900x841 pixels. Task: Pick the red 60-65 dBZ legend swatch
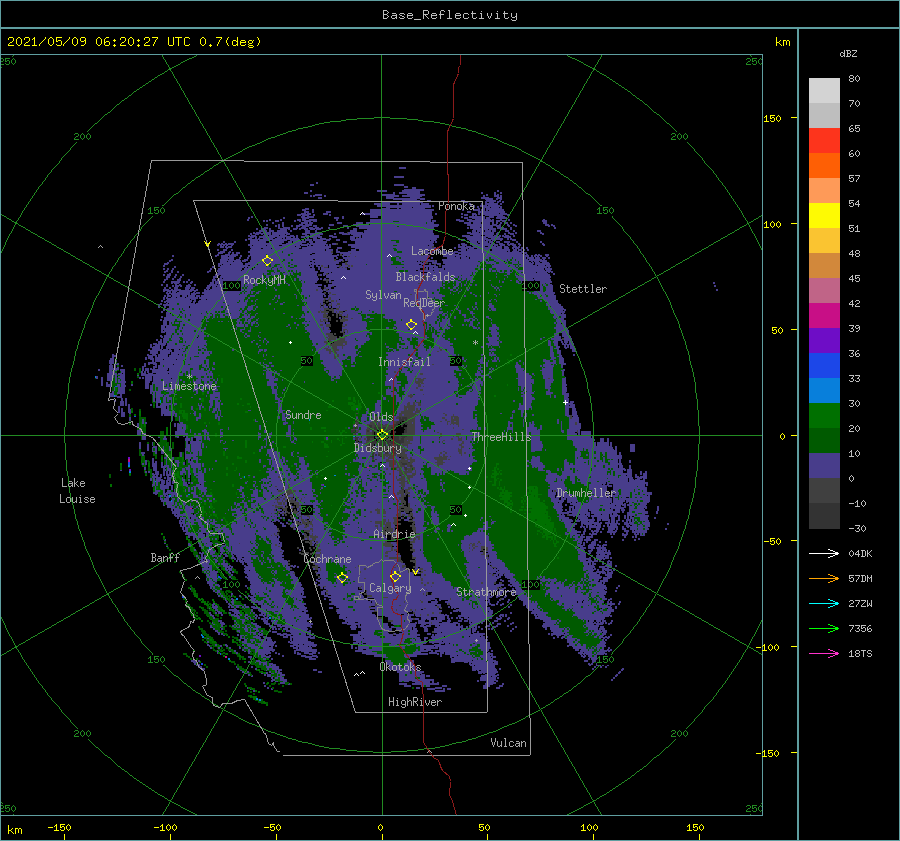(x=824, y=141)
